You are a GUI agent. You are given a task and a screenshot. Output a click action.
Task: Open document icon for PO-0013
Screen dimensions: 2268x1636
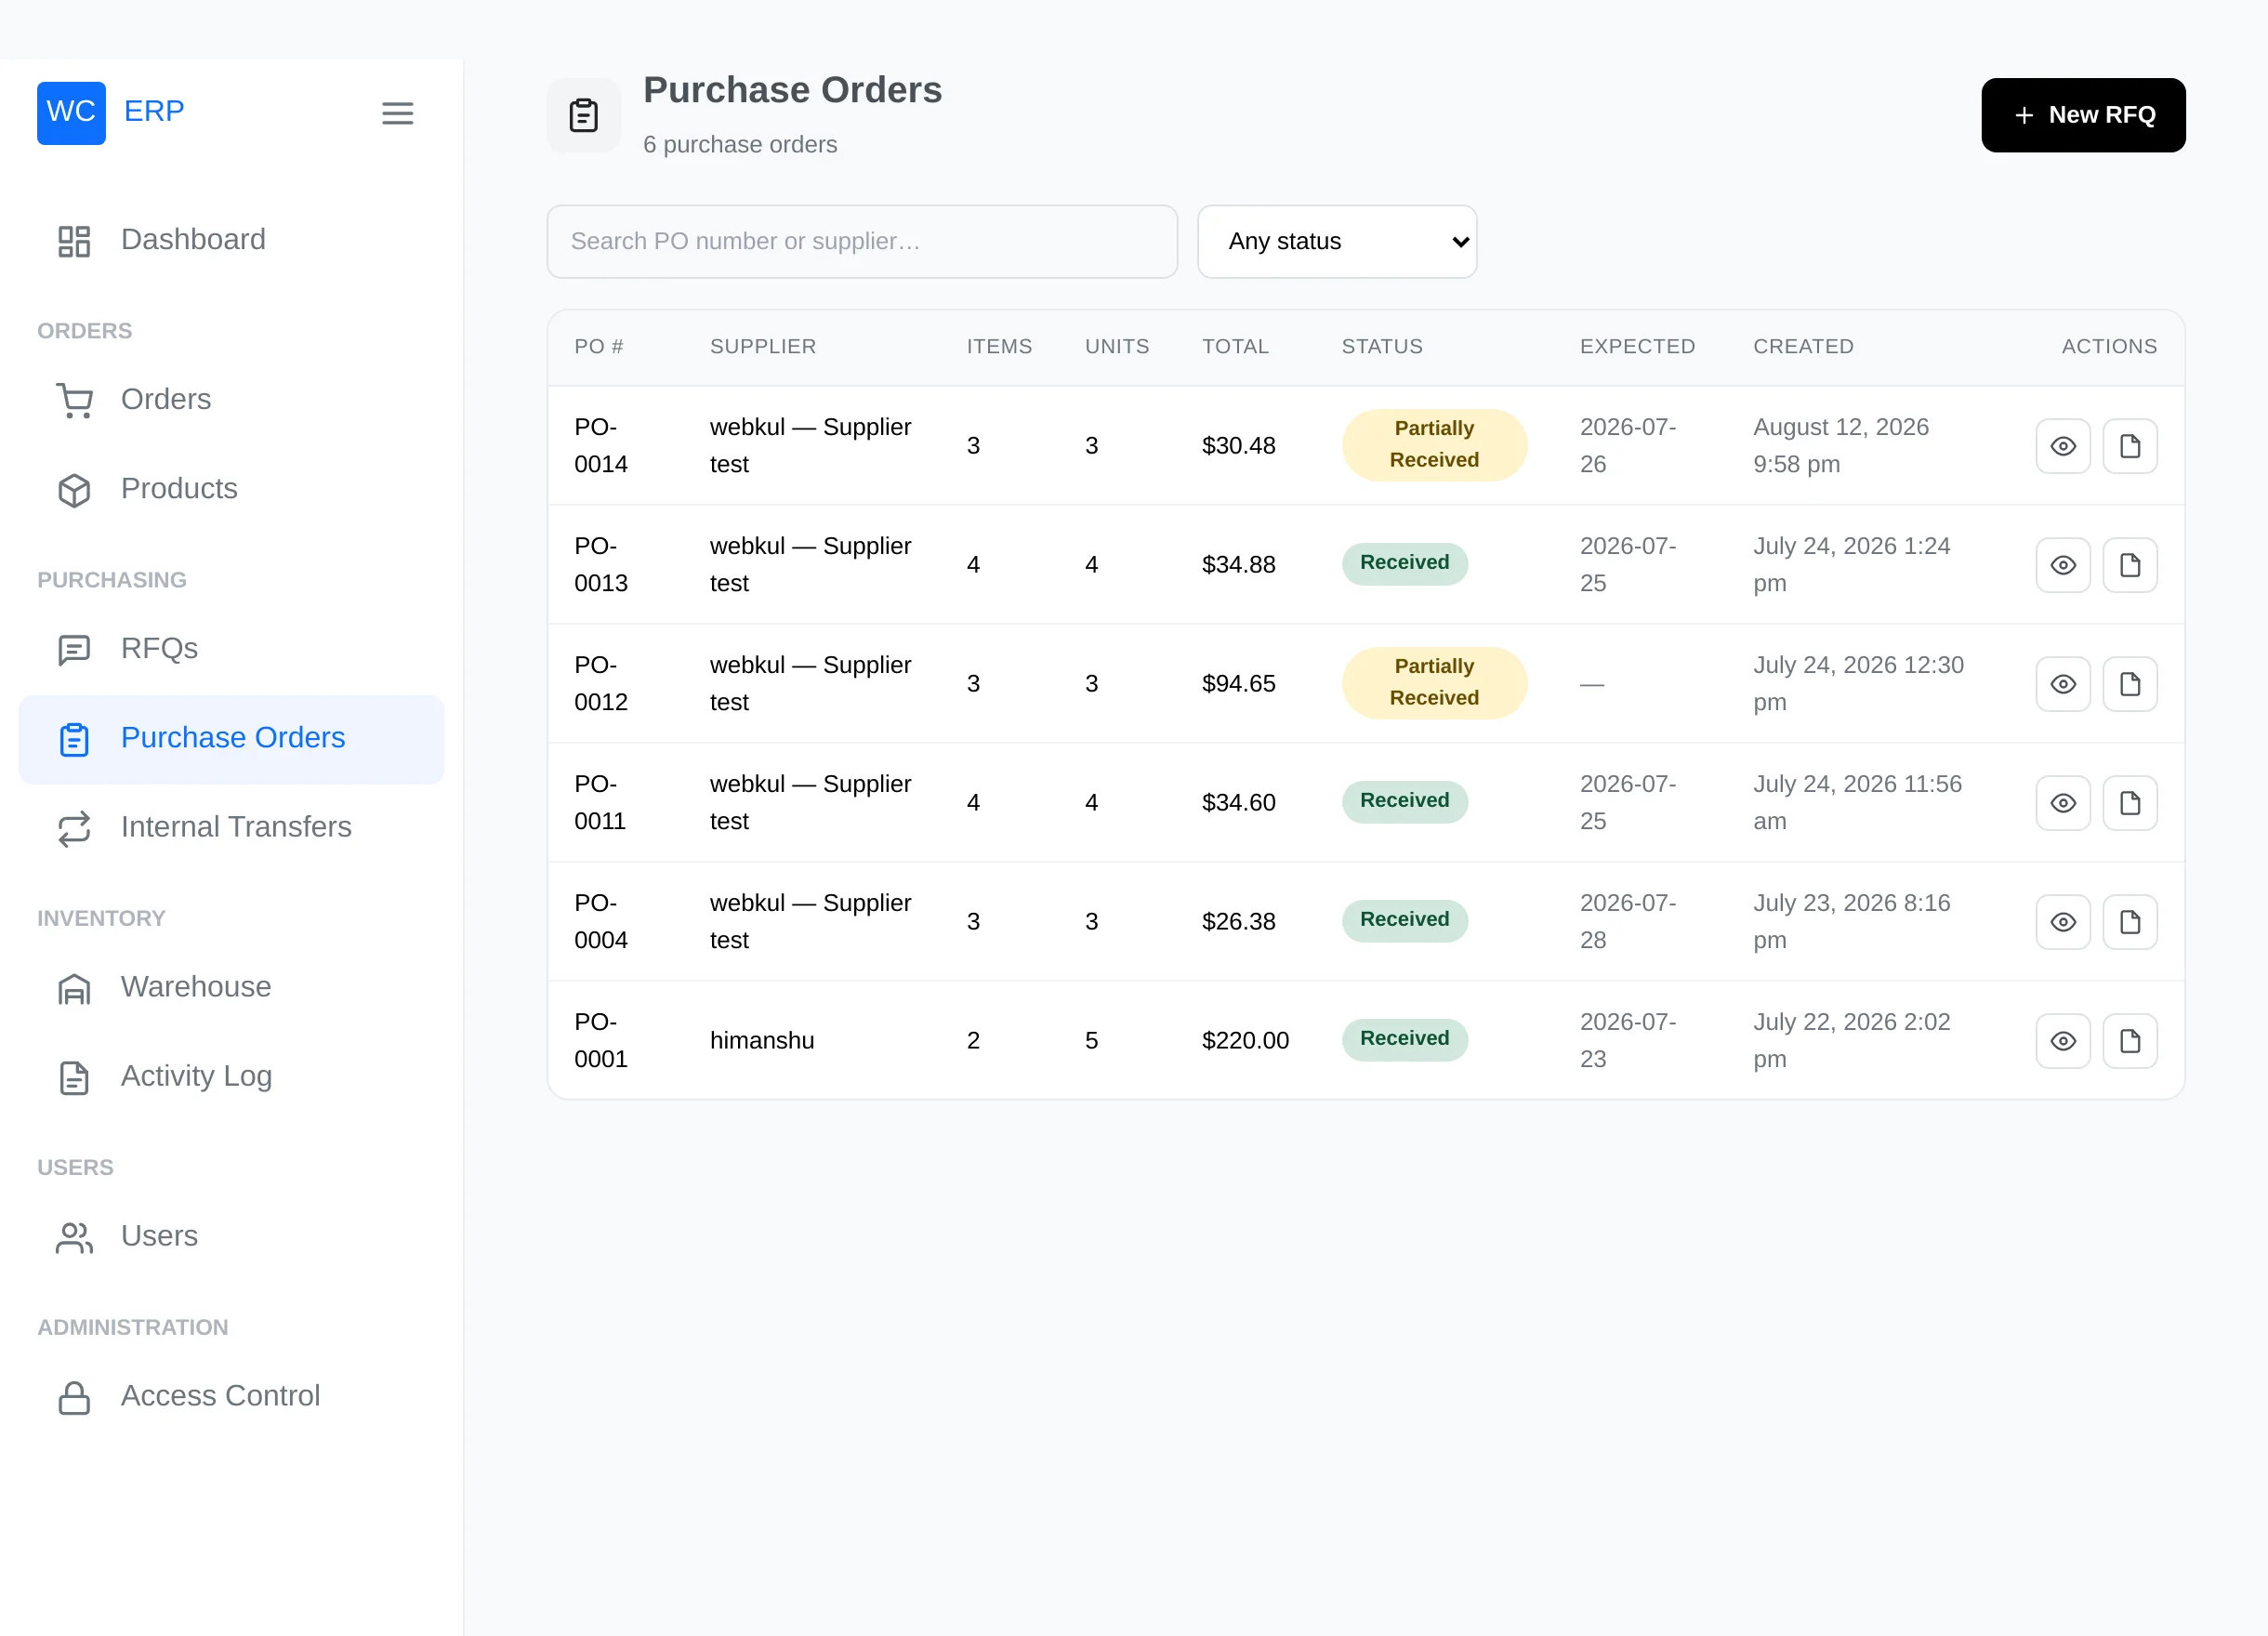[2130, 565]
